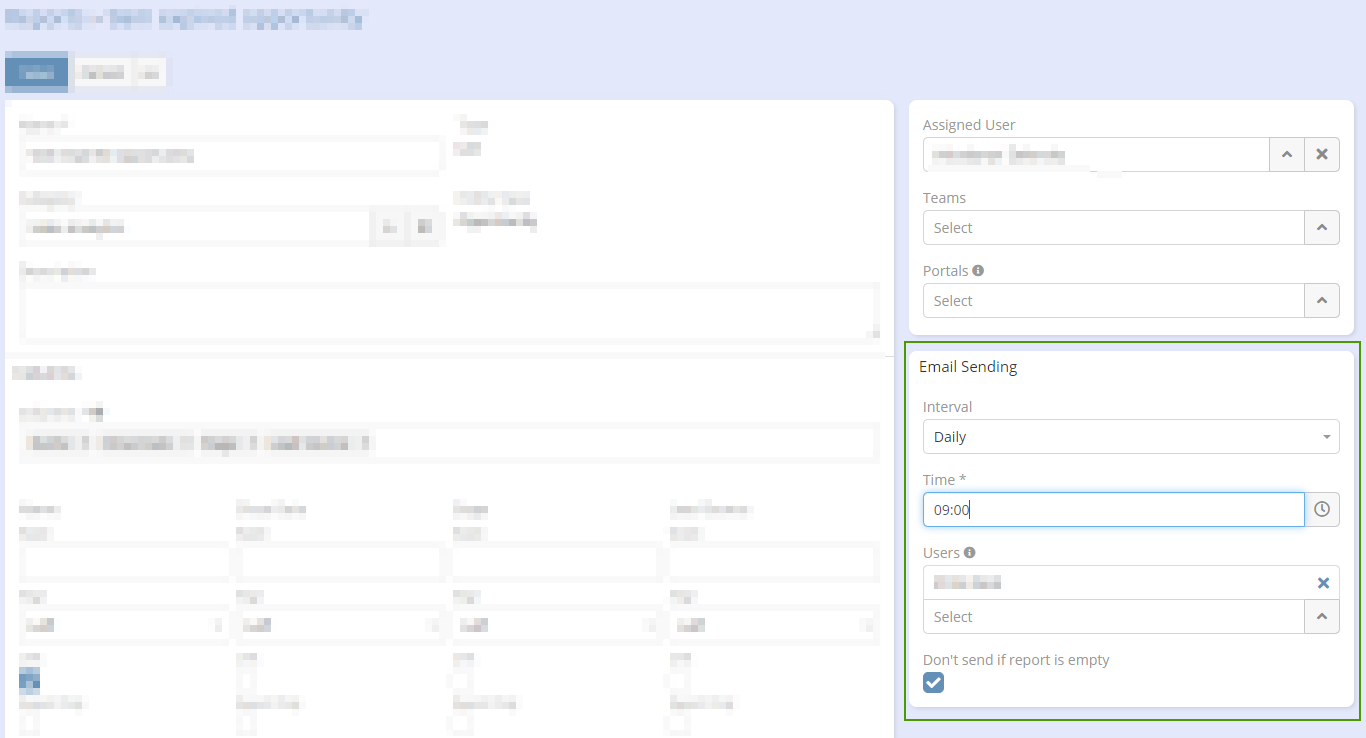
Task: Clear the Assigned User with X icon
Action: point(1322,155)
